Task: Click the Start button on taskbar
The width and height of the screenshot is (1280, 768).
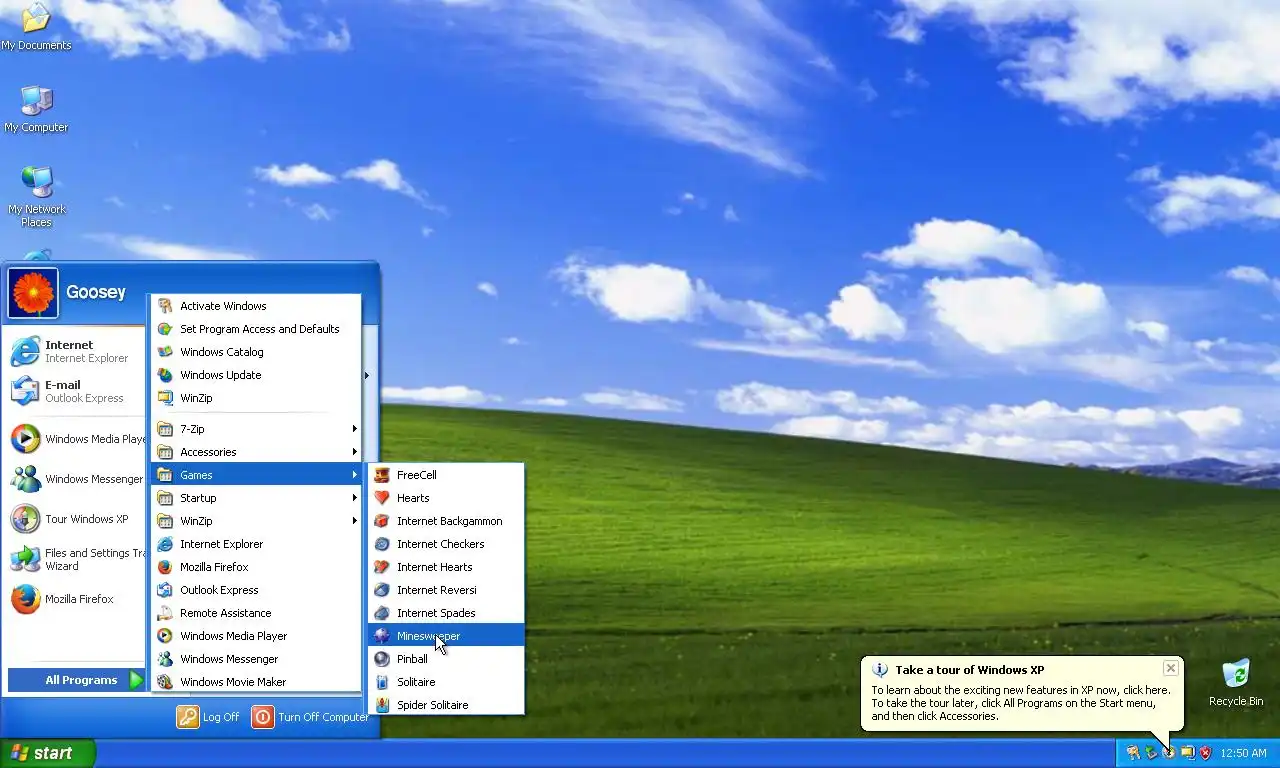Action: click(47, 753)
